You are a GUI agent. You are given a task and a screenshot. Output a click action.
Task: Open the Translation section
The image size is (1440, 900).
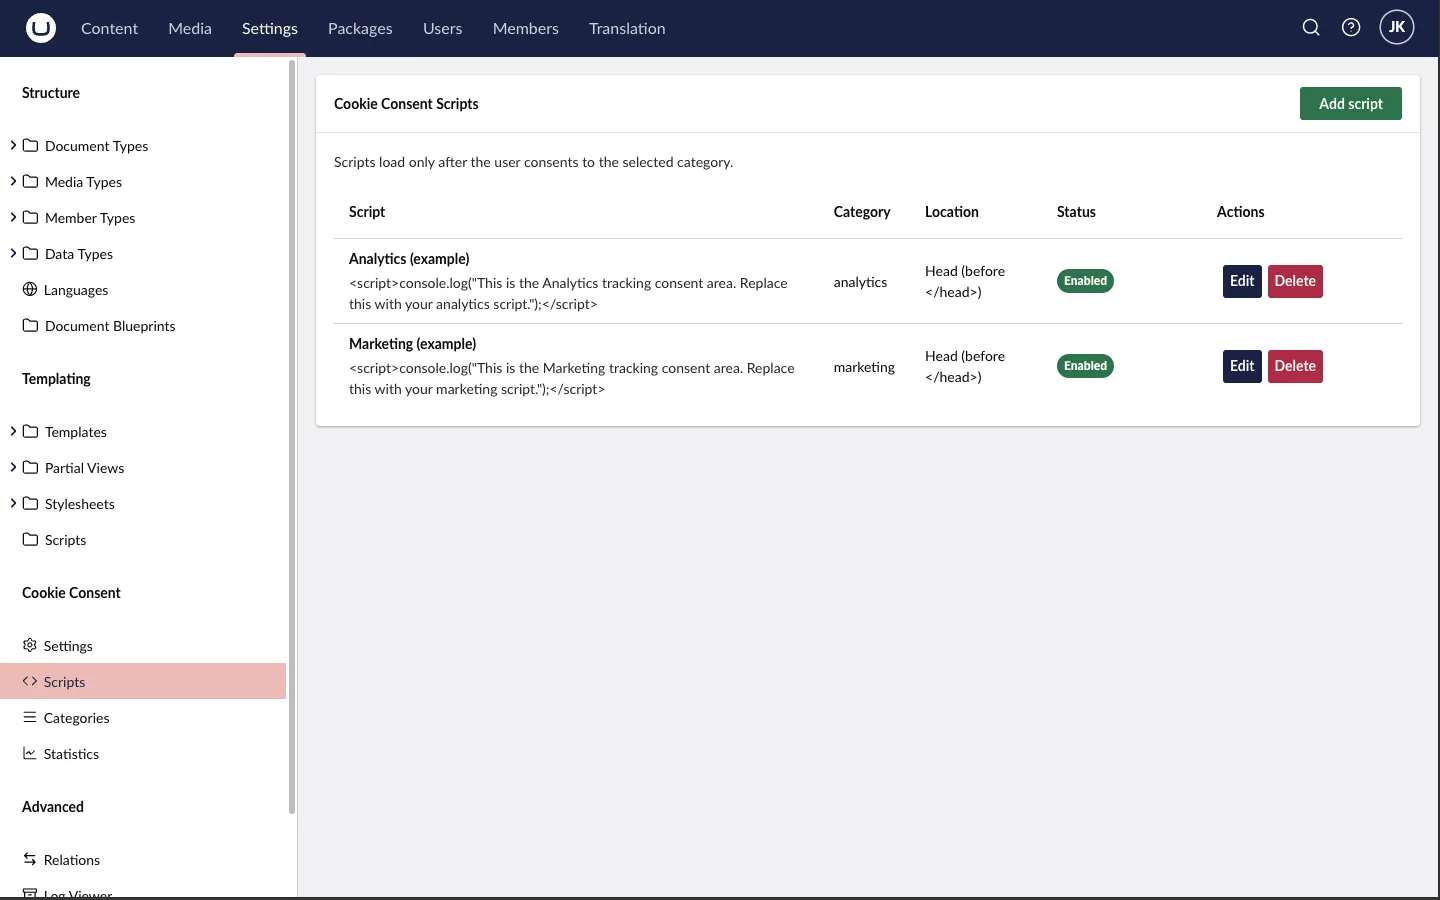pos(627,28)
